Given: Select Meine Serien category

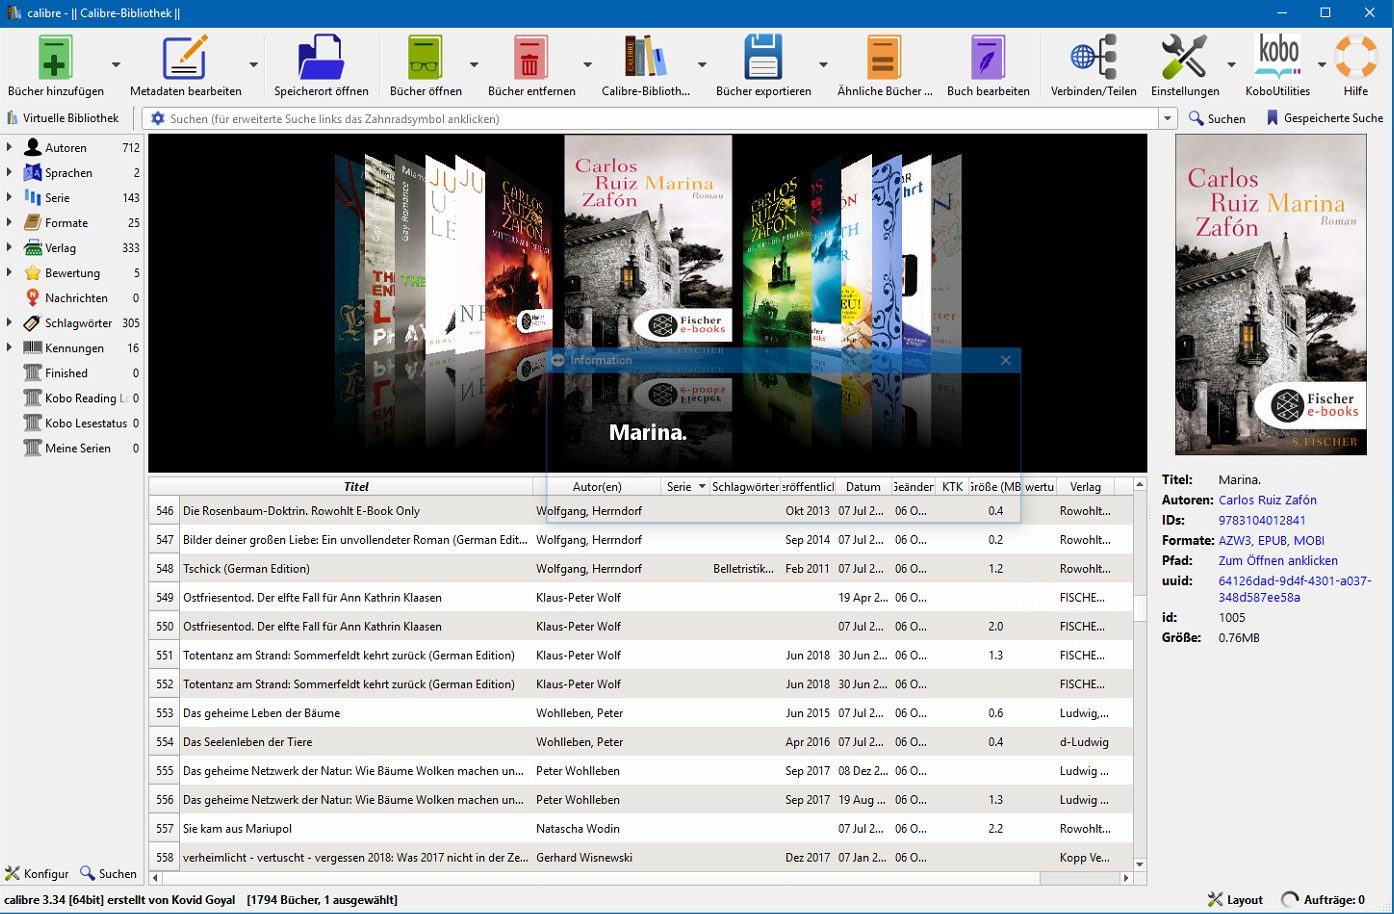Looking at the screenshot, I should (78, 448).
